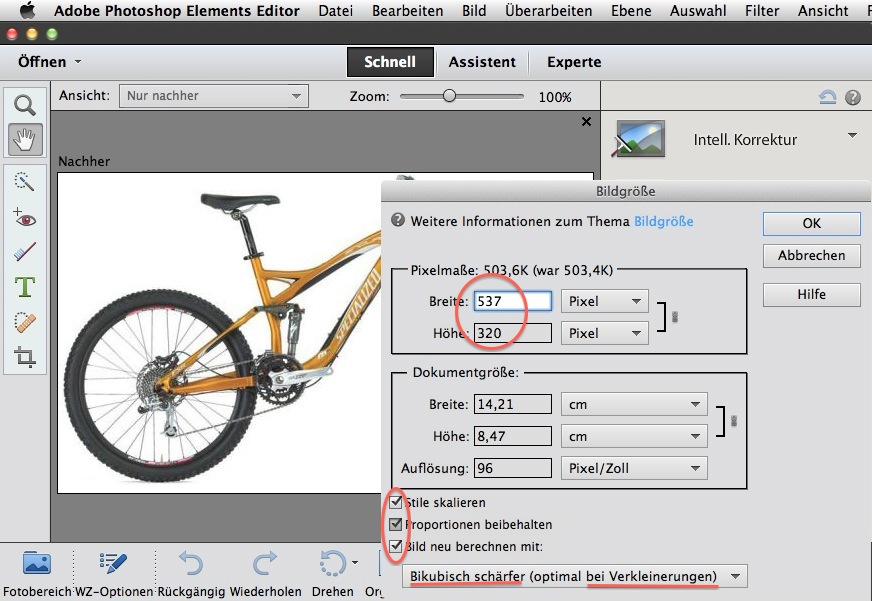Click the Öffnen button
This screenshot has width=872, height=601.
pos(42,62)
